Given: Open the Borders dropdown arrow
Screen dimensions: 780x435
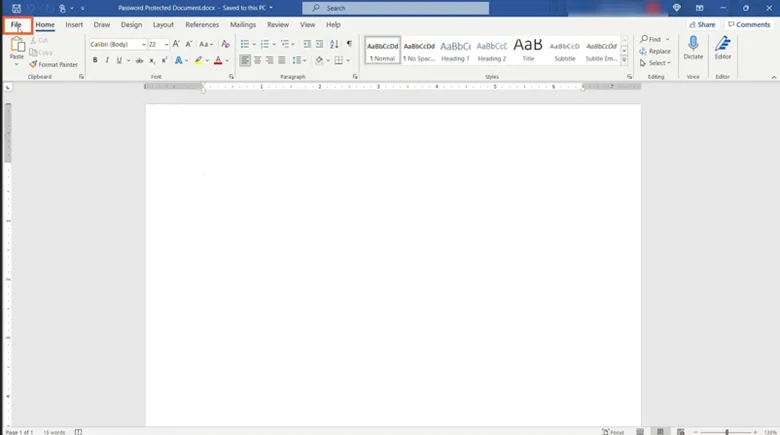Looking at the screenshot, I should pos(348,61).
